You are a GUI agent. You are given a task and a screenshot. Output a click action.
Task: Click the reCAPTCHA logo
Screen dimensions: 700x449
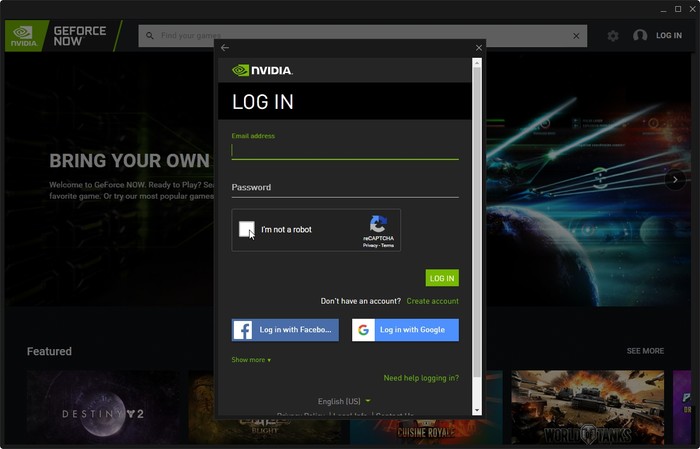378,224
